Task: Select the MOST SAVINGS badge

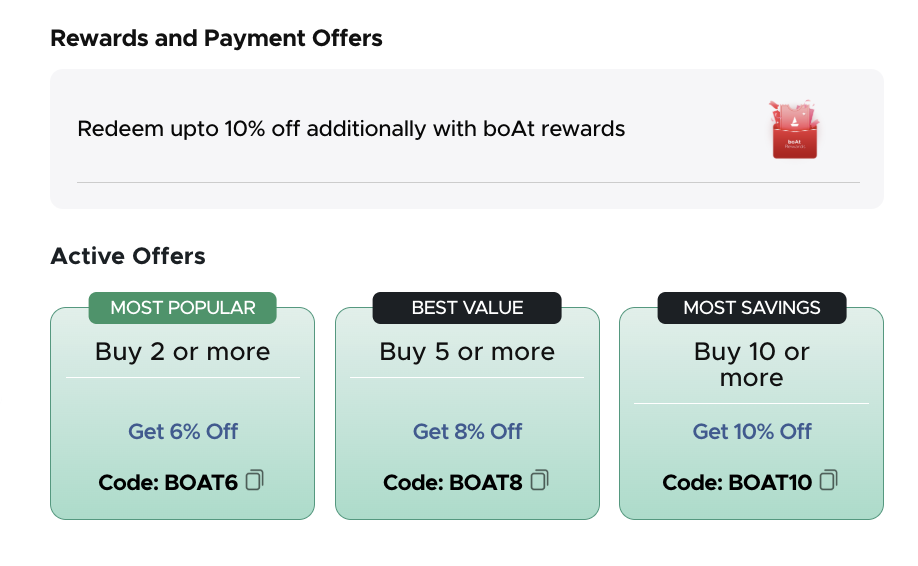Action: tap(752, 308)
